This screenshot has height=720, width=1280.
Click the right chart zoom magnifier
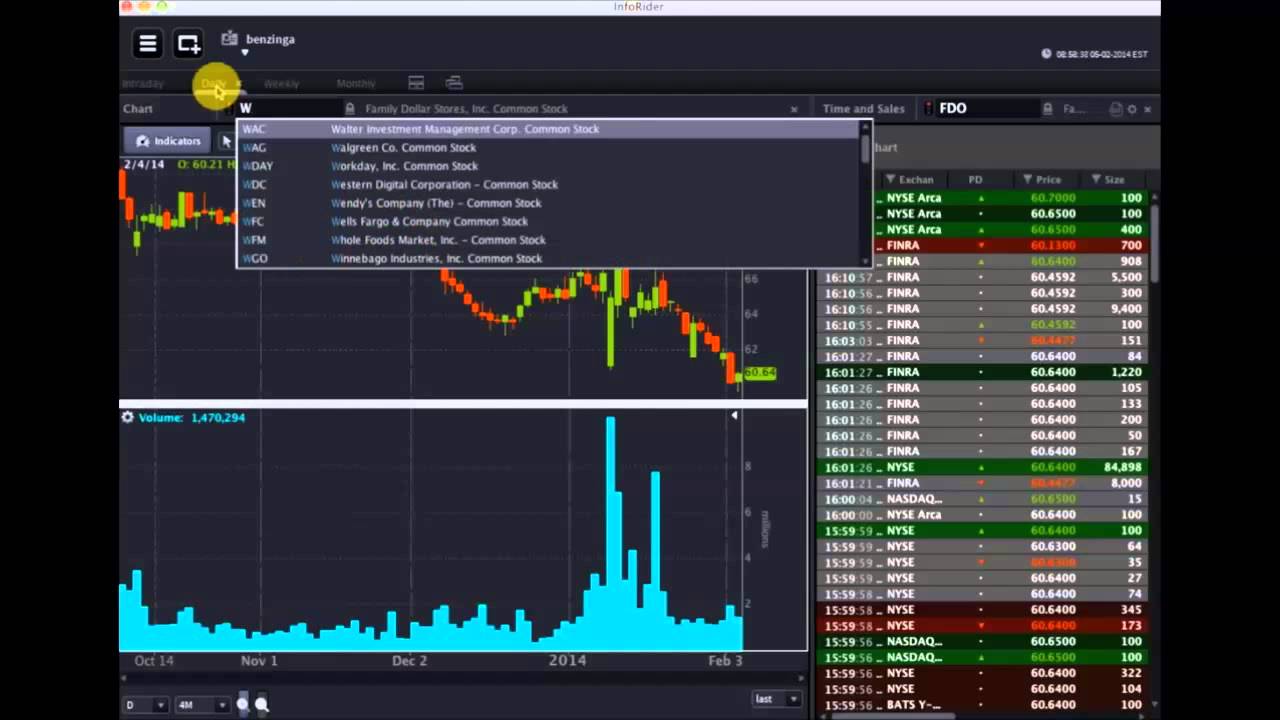262,705
